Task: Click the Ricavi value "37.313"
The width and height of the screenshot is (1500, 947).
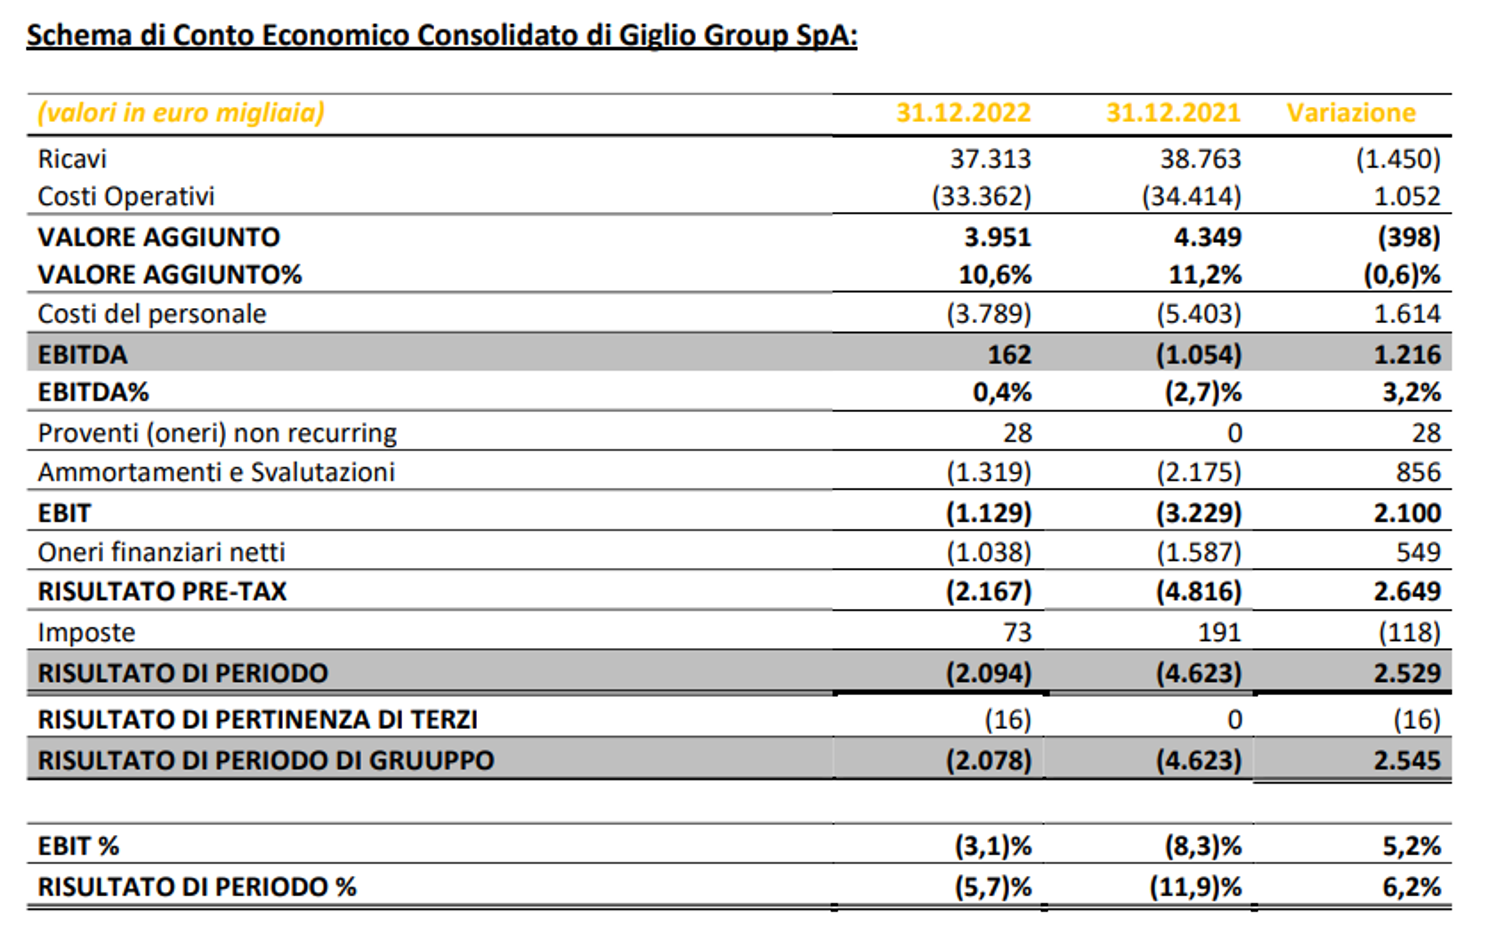Action: click(990, 159)
